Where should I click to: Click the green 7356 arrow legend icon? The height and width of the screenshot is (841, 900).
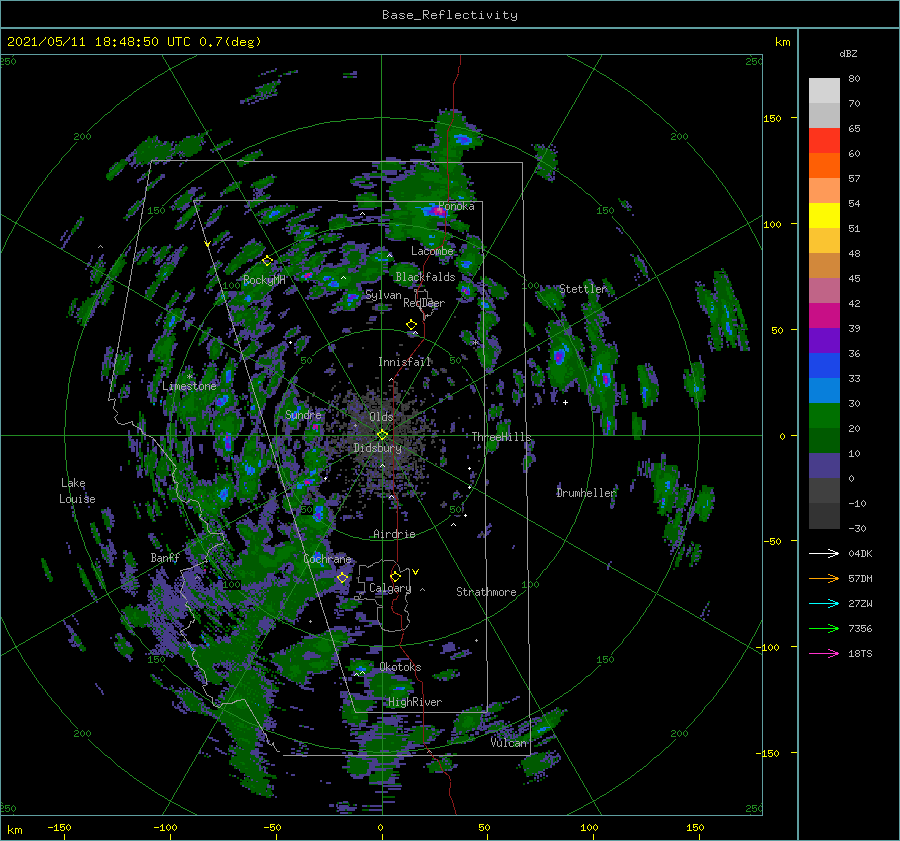[824, 629]
